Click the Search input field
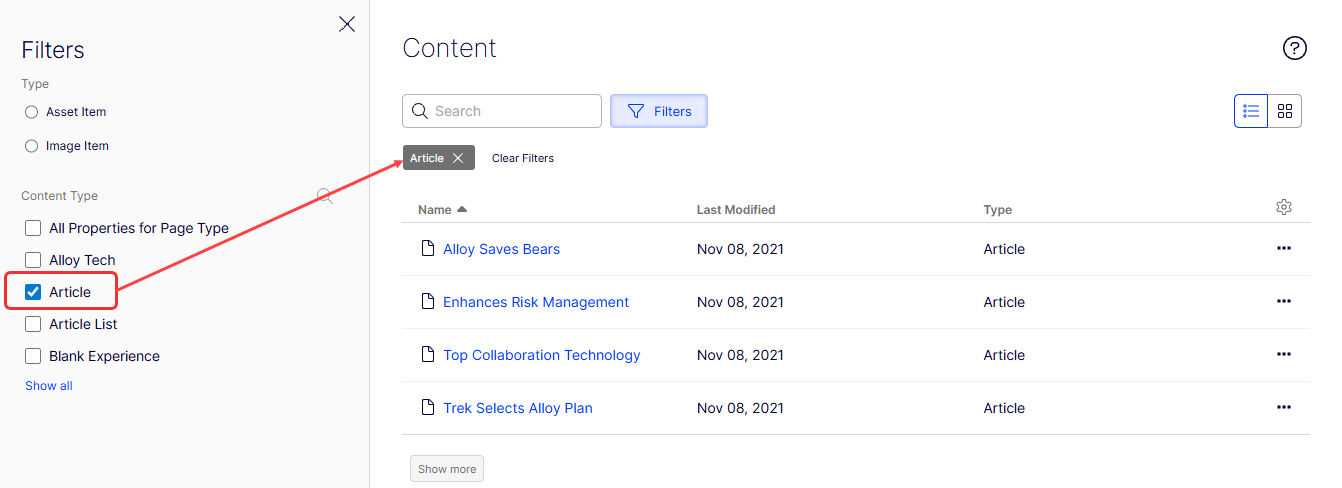This screenshot has width=1342, height=488. 510,111
